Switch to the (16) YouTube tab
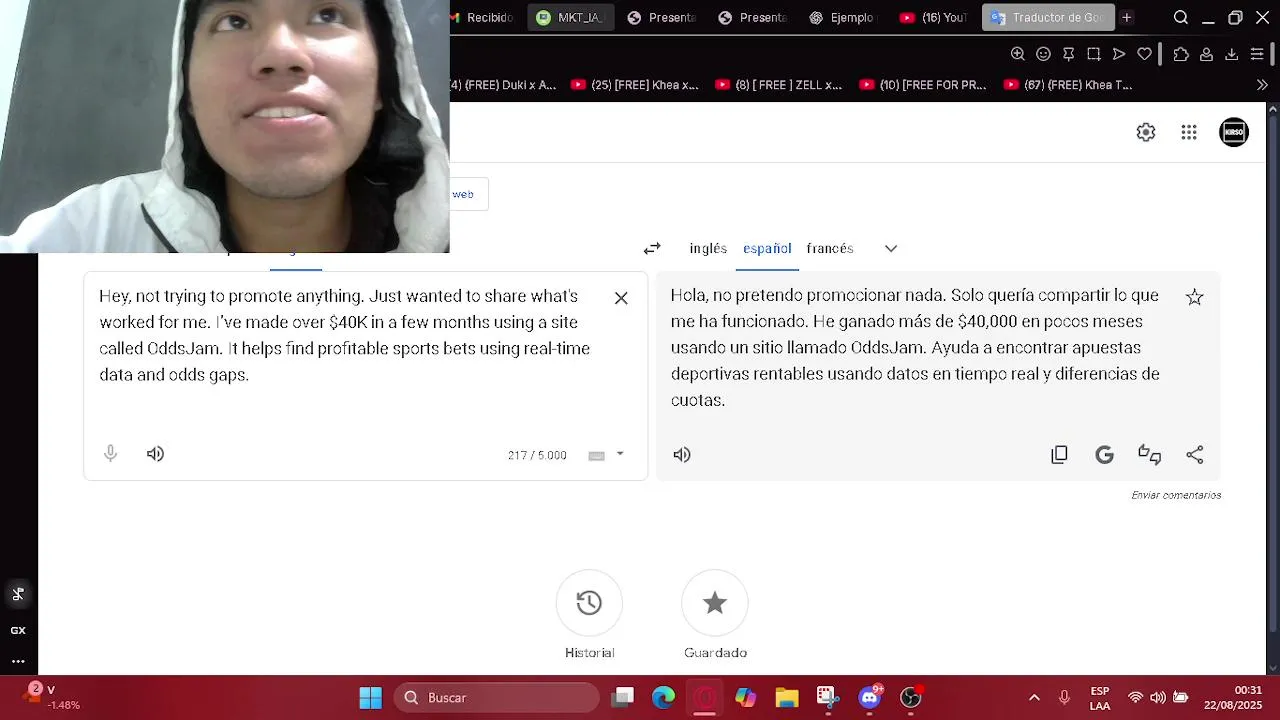Image resolution: width=1280 pixels, height=720 pixels. 933,17
